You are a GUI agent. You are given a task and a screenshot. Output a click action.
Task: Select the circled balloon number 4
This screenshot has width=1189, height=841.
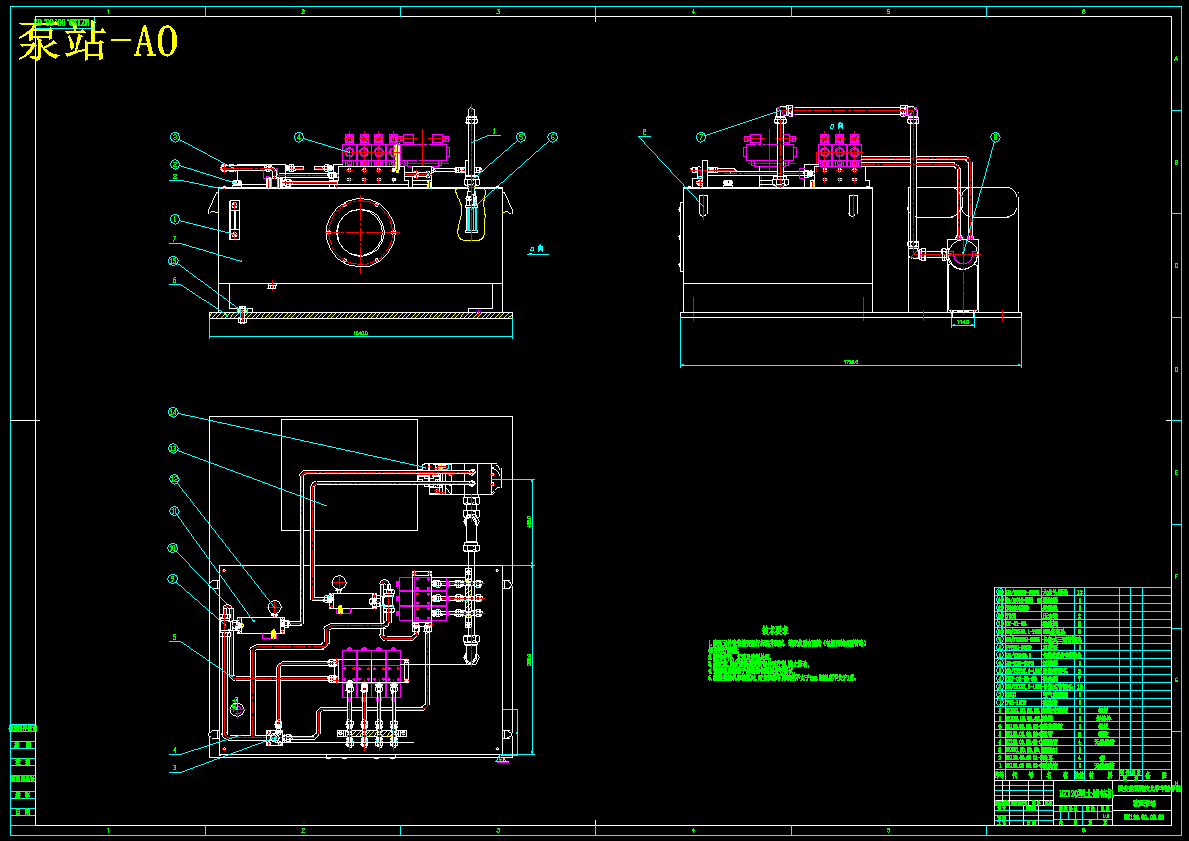300,137
